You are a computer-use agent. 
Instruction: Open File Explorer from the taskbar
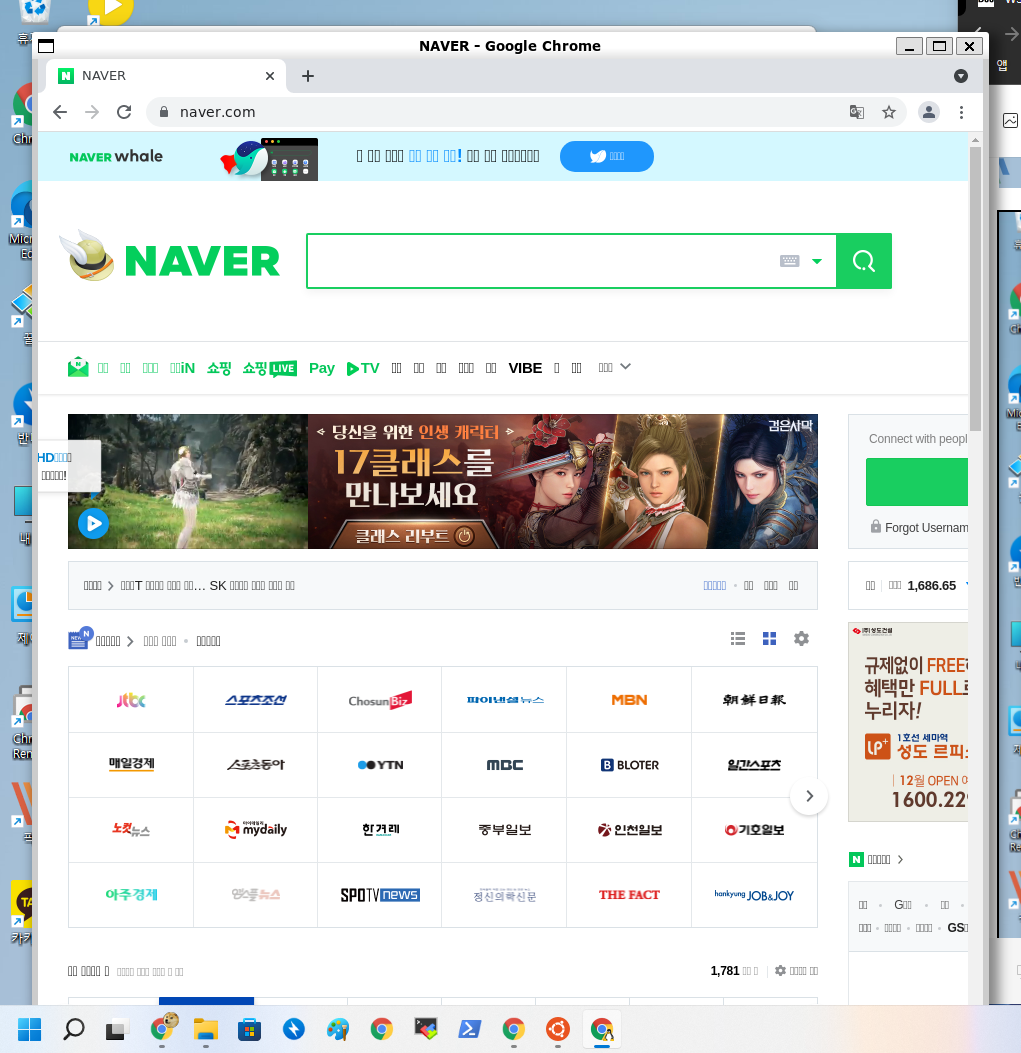(x=206, y=1029)
